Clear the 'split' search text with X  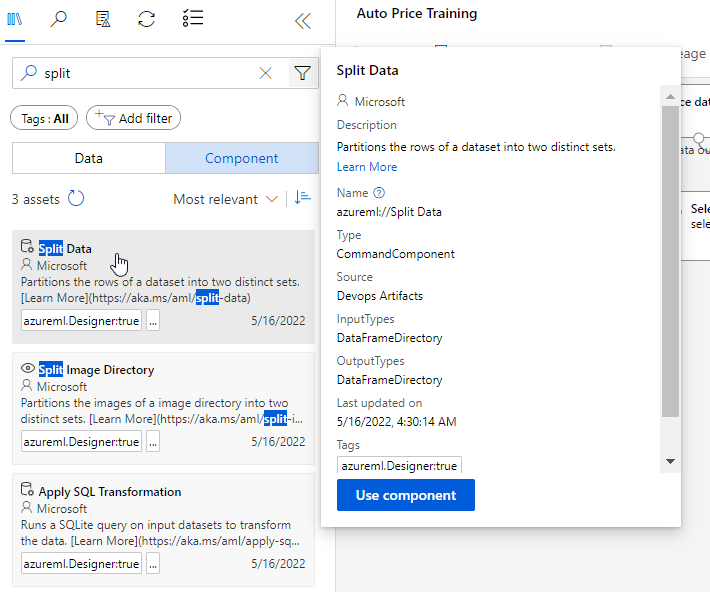(266, 73)
